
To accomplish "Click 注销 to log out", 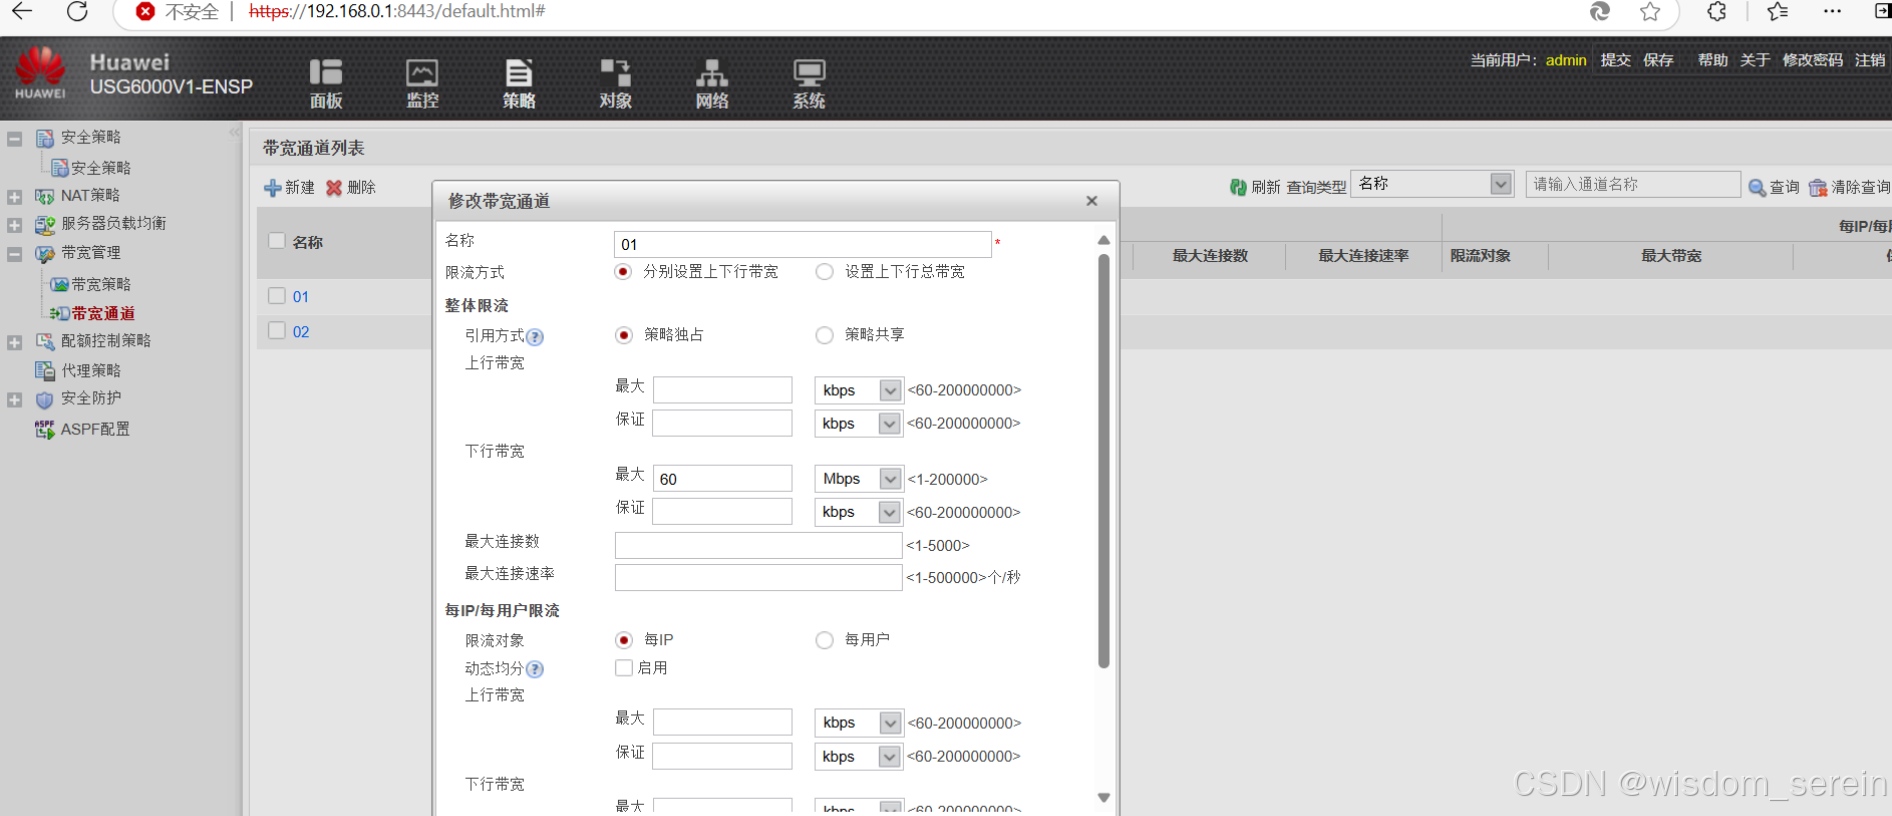I will pos(1870,60).
